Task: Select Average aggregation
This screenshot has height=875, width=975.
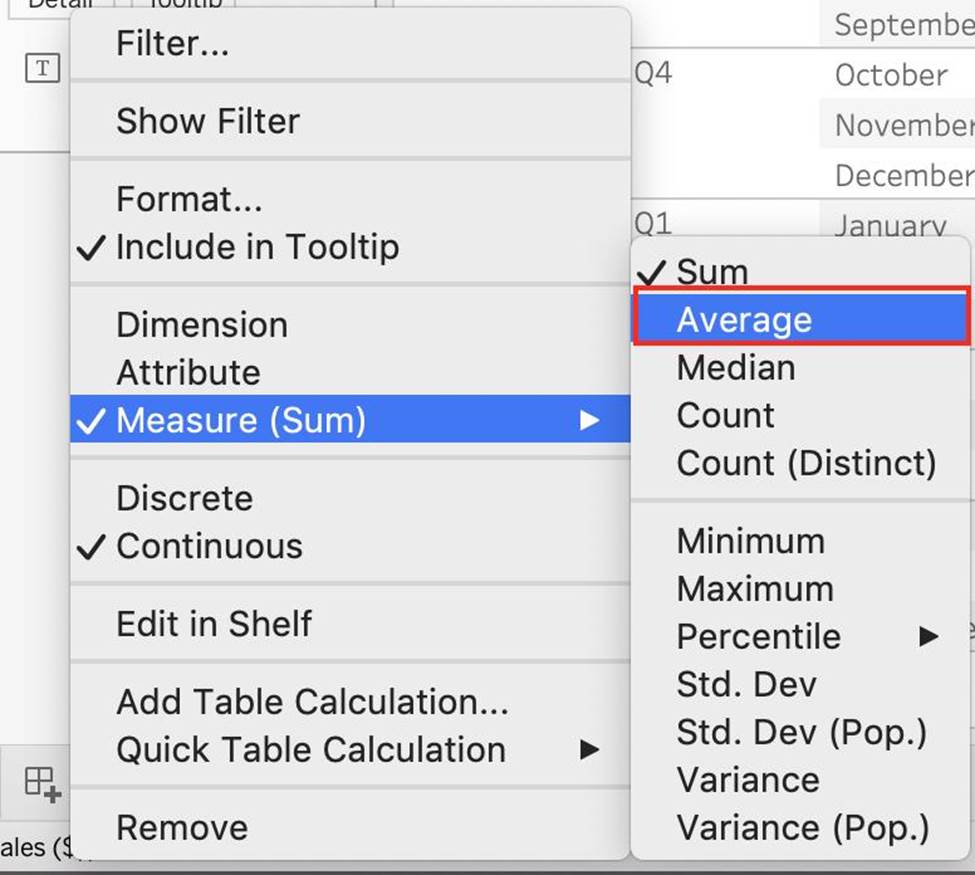Action: click(x=744, y=320)
